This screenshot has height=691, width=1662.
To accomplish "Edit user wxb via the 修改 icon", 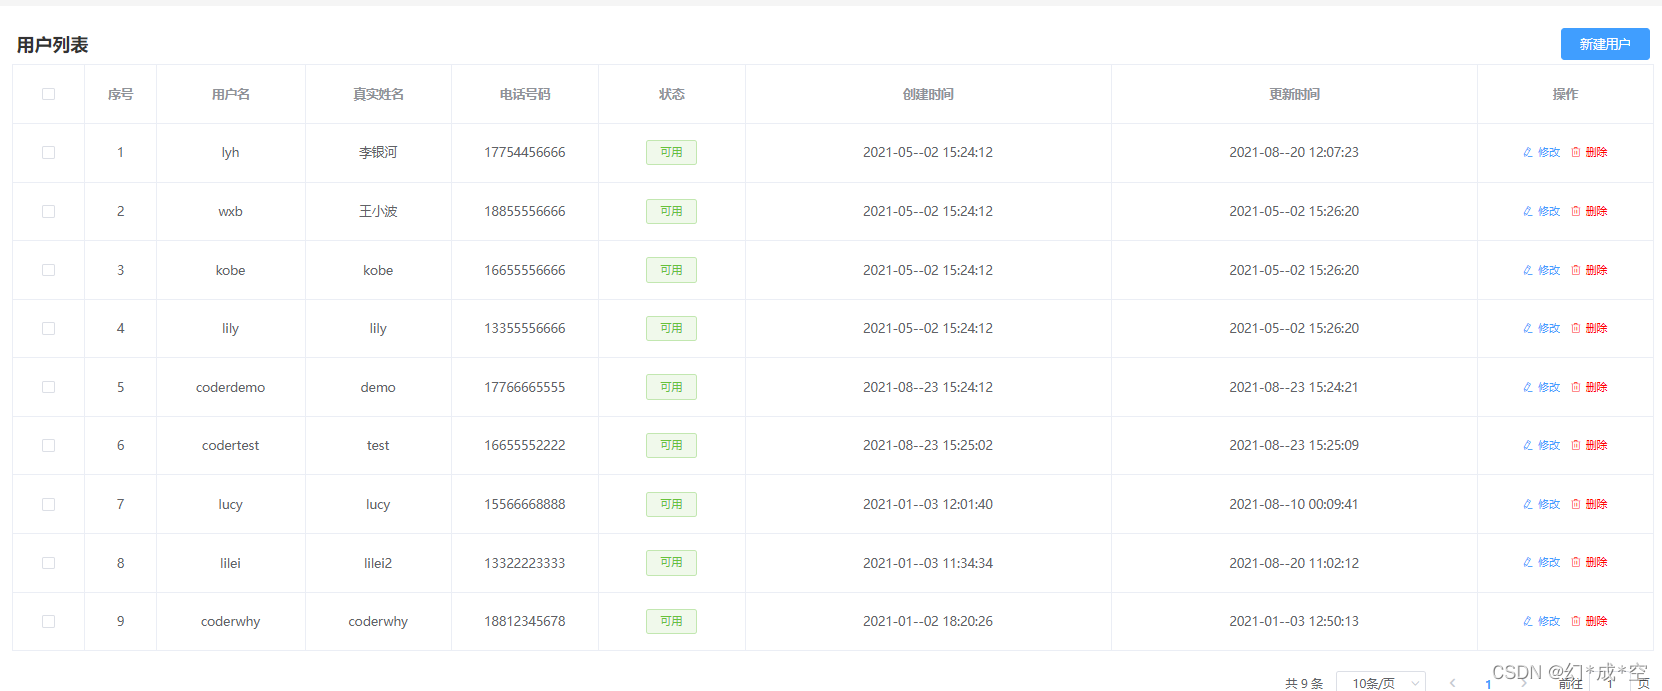I will (1541, 211).
